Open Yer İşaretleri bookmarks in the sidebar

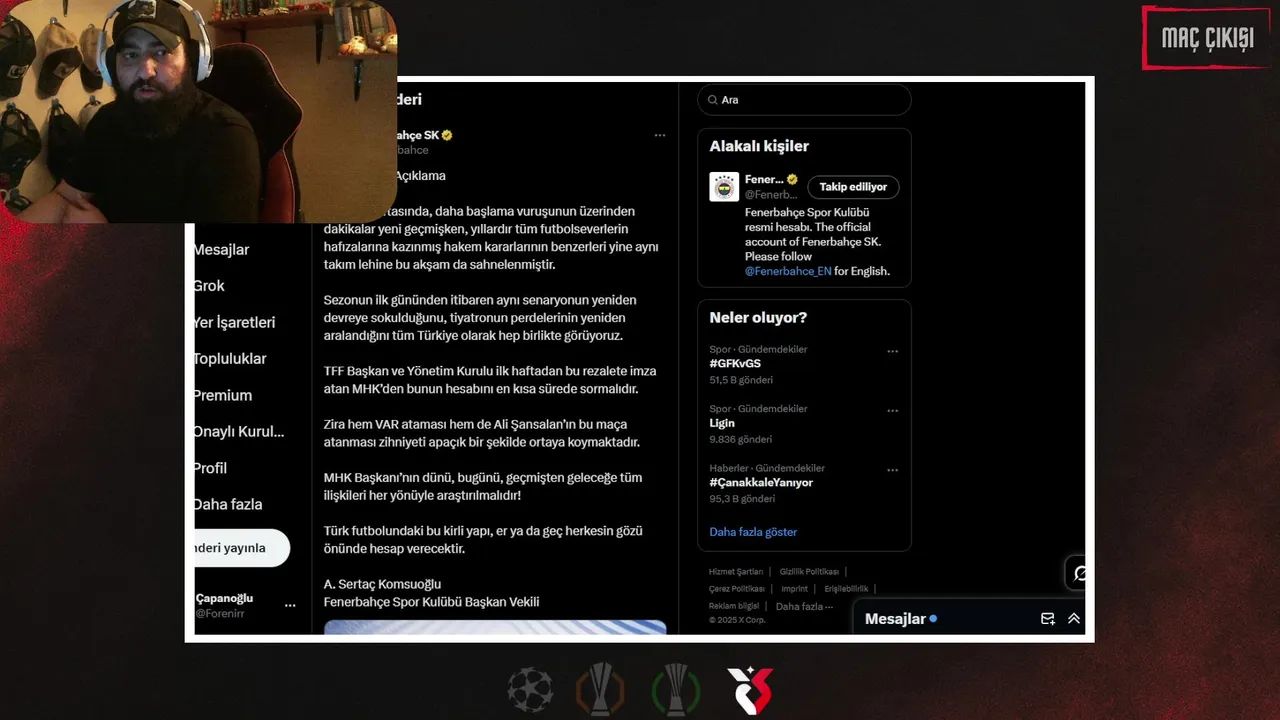(234, 322)
